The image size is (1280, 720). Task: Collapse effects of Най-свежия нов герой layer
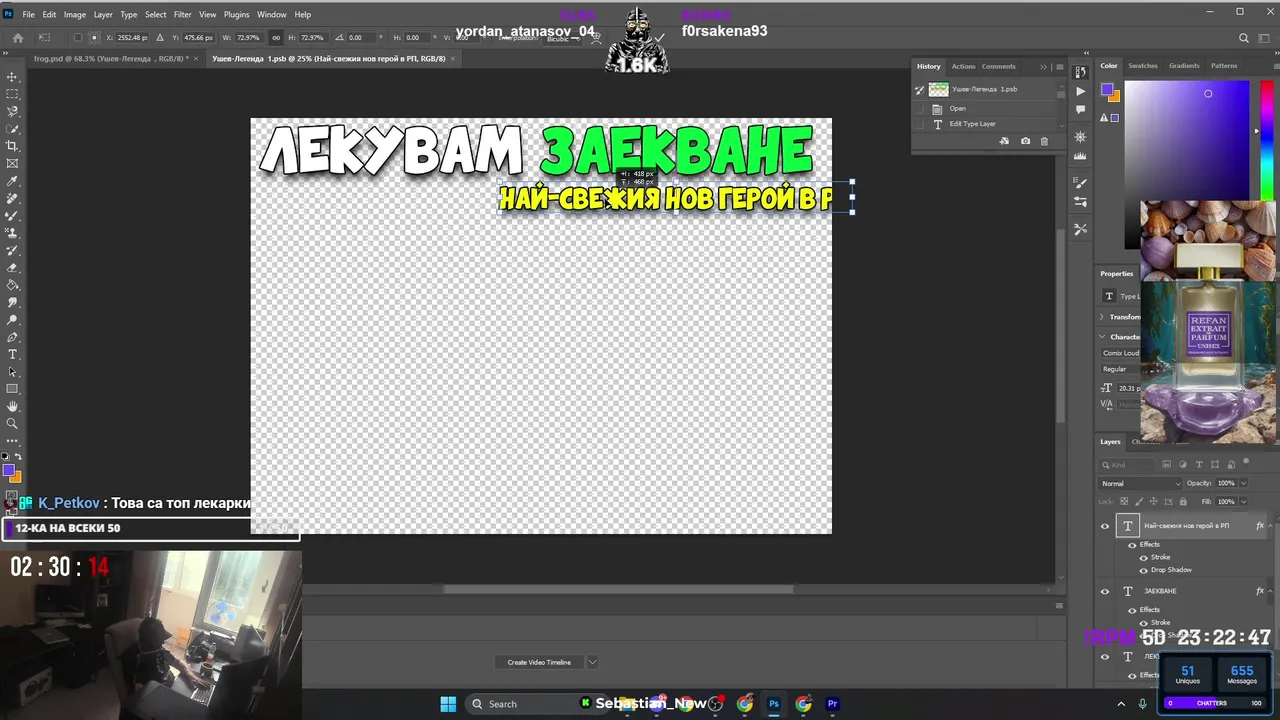click(x=1272, y=526)
